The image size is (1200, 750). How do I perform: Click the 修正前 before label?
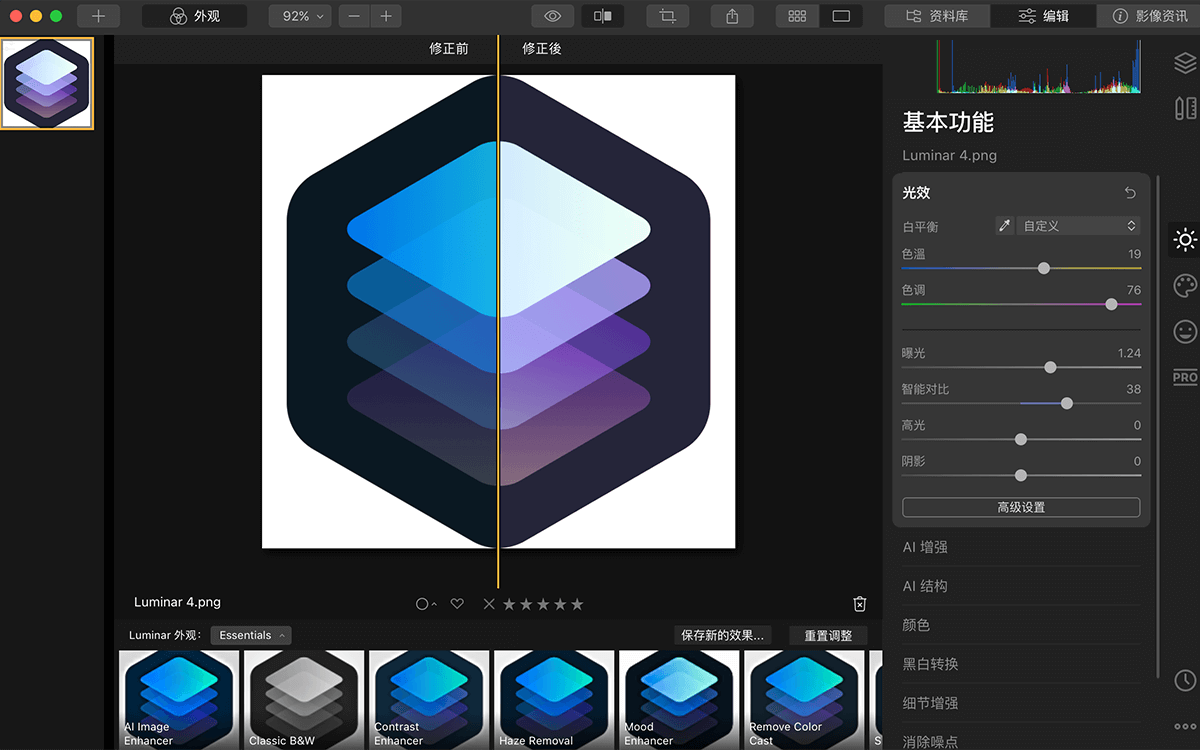coord(449,48)
